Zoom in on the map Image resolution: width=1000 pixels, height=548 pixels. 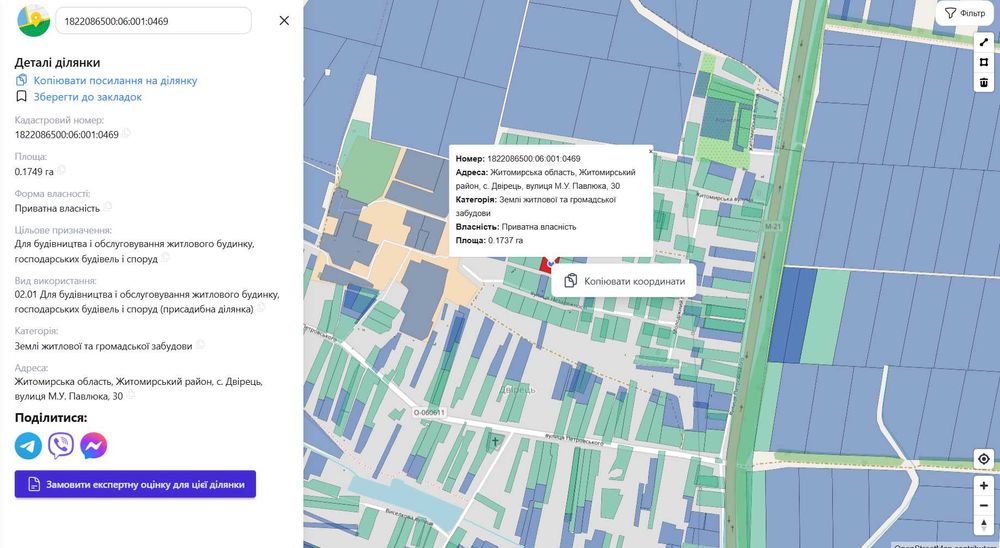984,485
